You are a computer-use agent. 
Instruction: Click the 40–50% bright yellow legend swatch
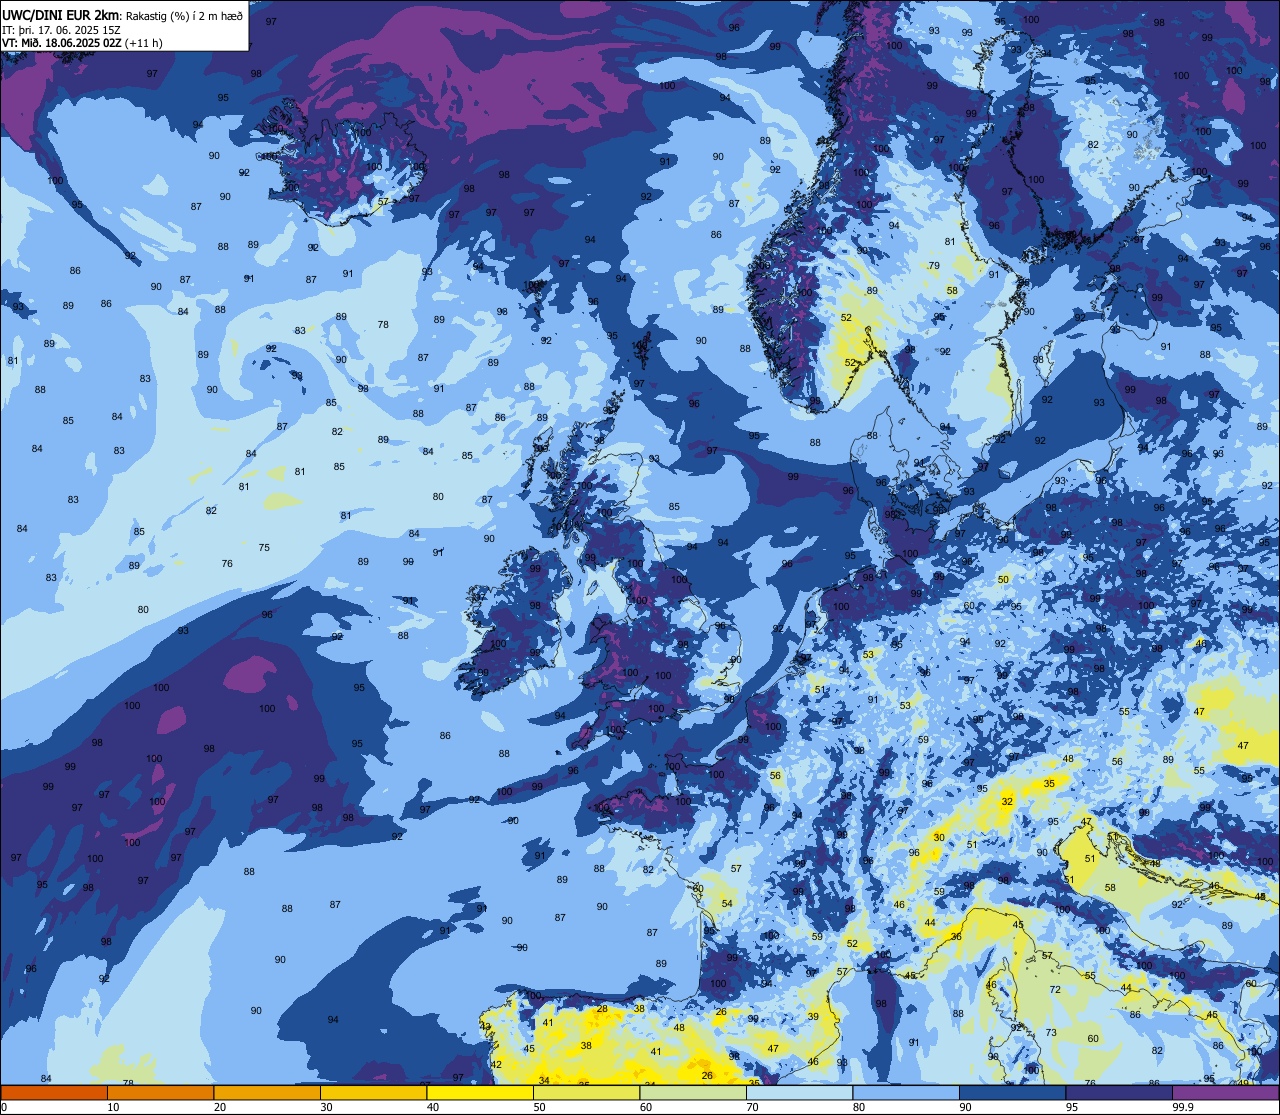coord(480,1093)
